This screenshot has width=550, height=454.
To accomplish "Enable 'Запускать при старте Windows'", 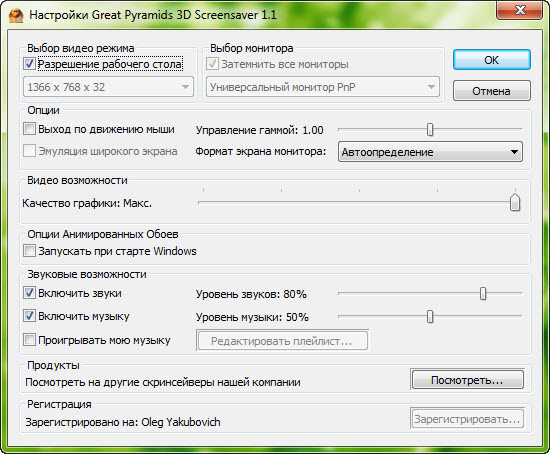I will tap(29, 251).
